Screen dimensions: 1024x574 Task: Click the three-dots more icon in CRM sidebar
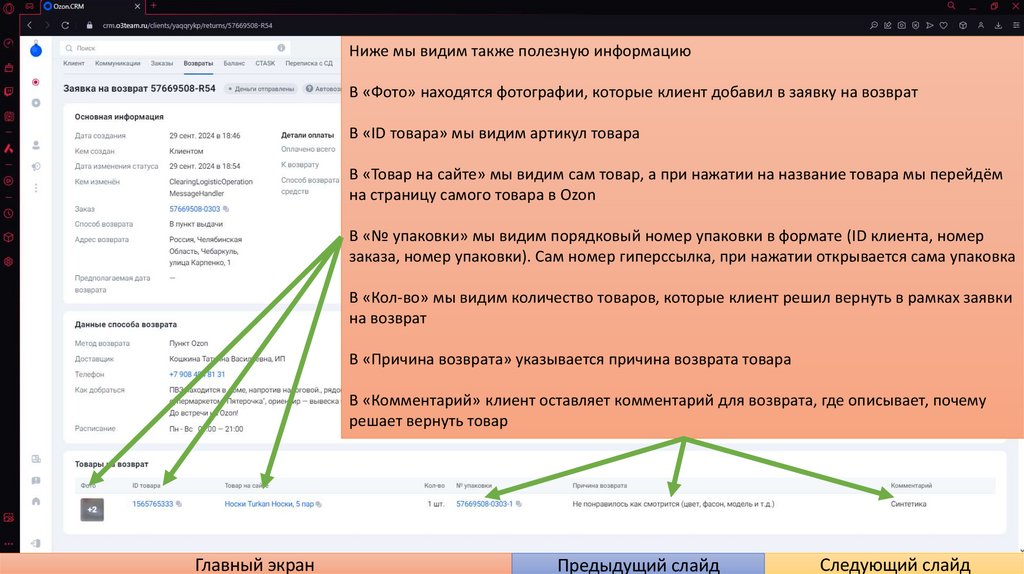(x=36, y=188)
